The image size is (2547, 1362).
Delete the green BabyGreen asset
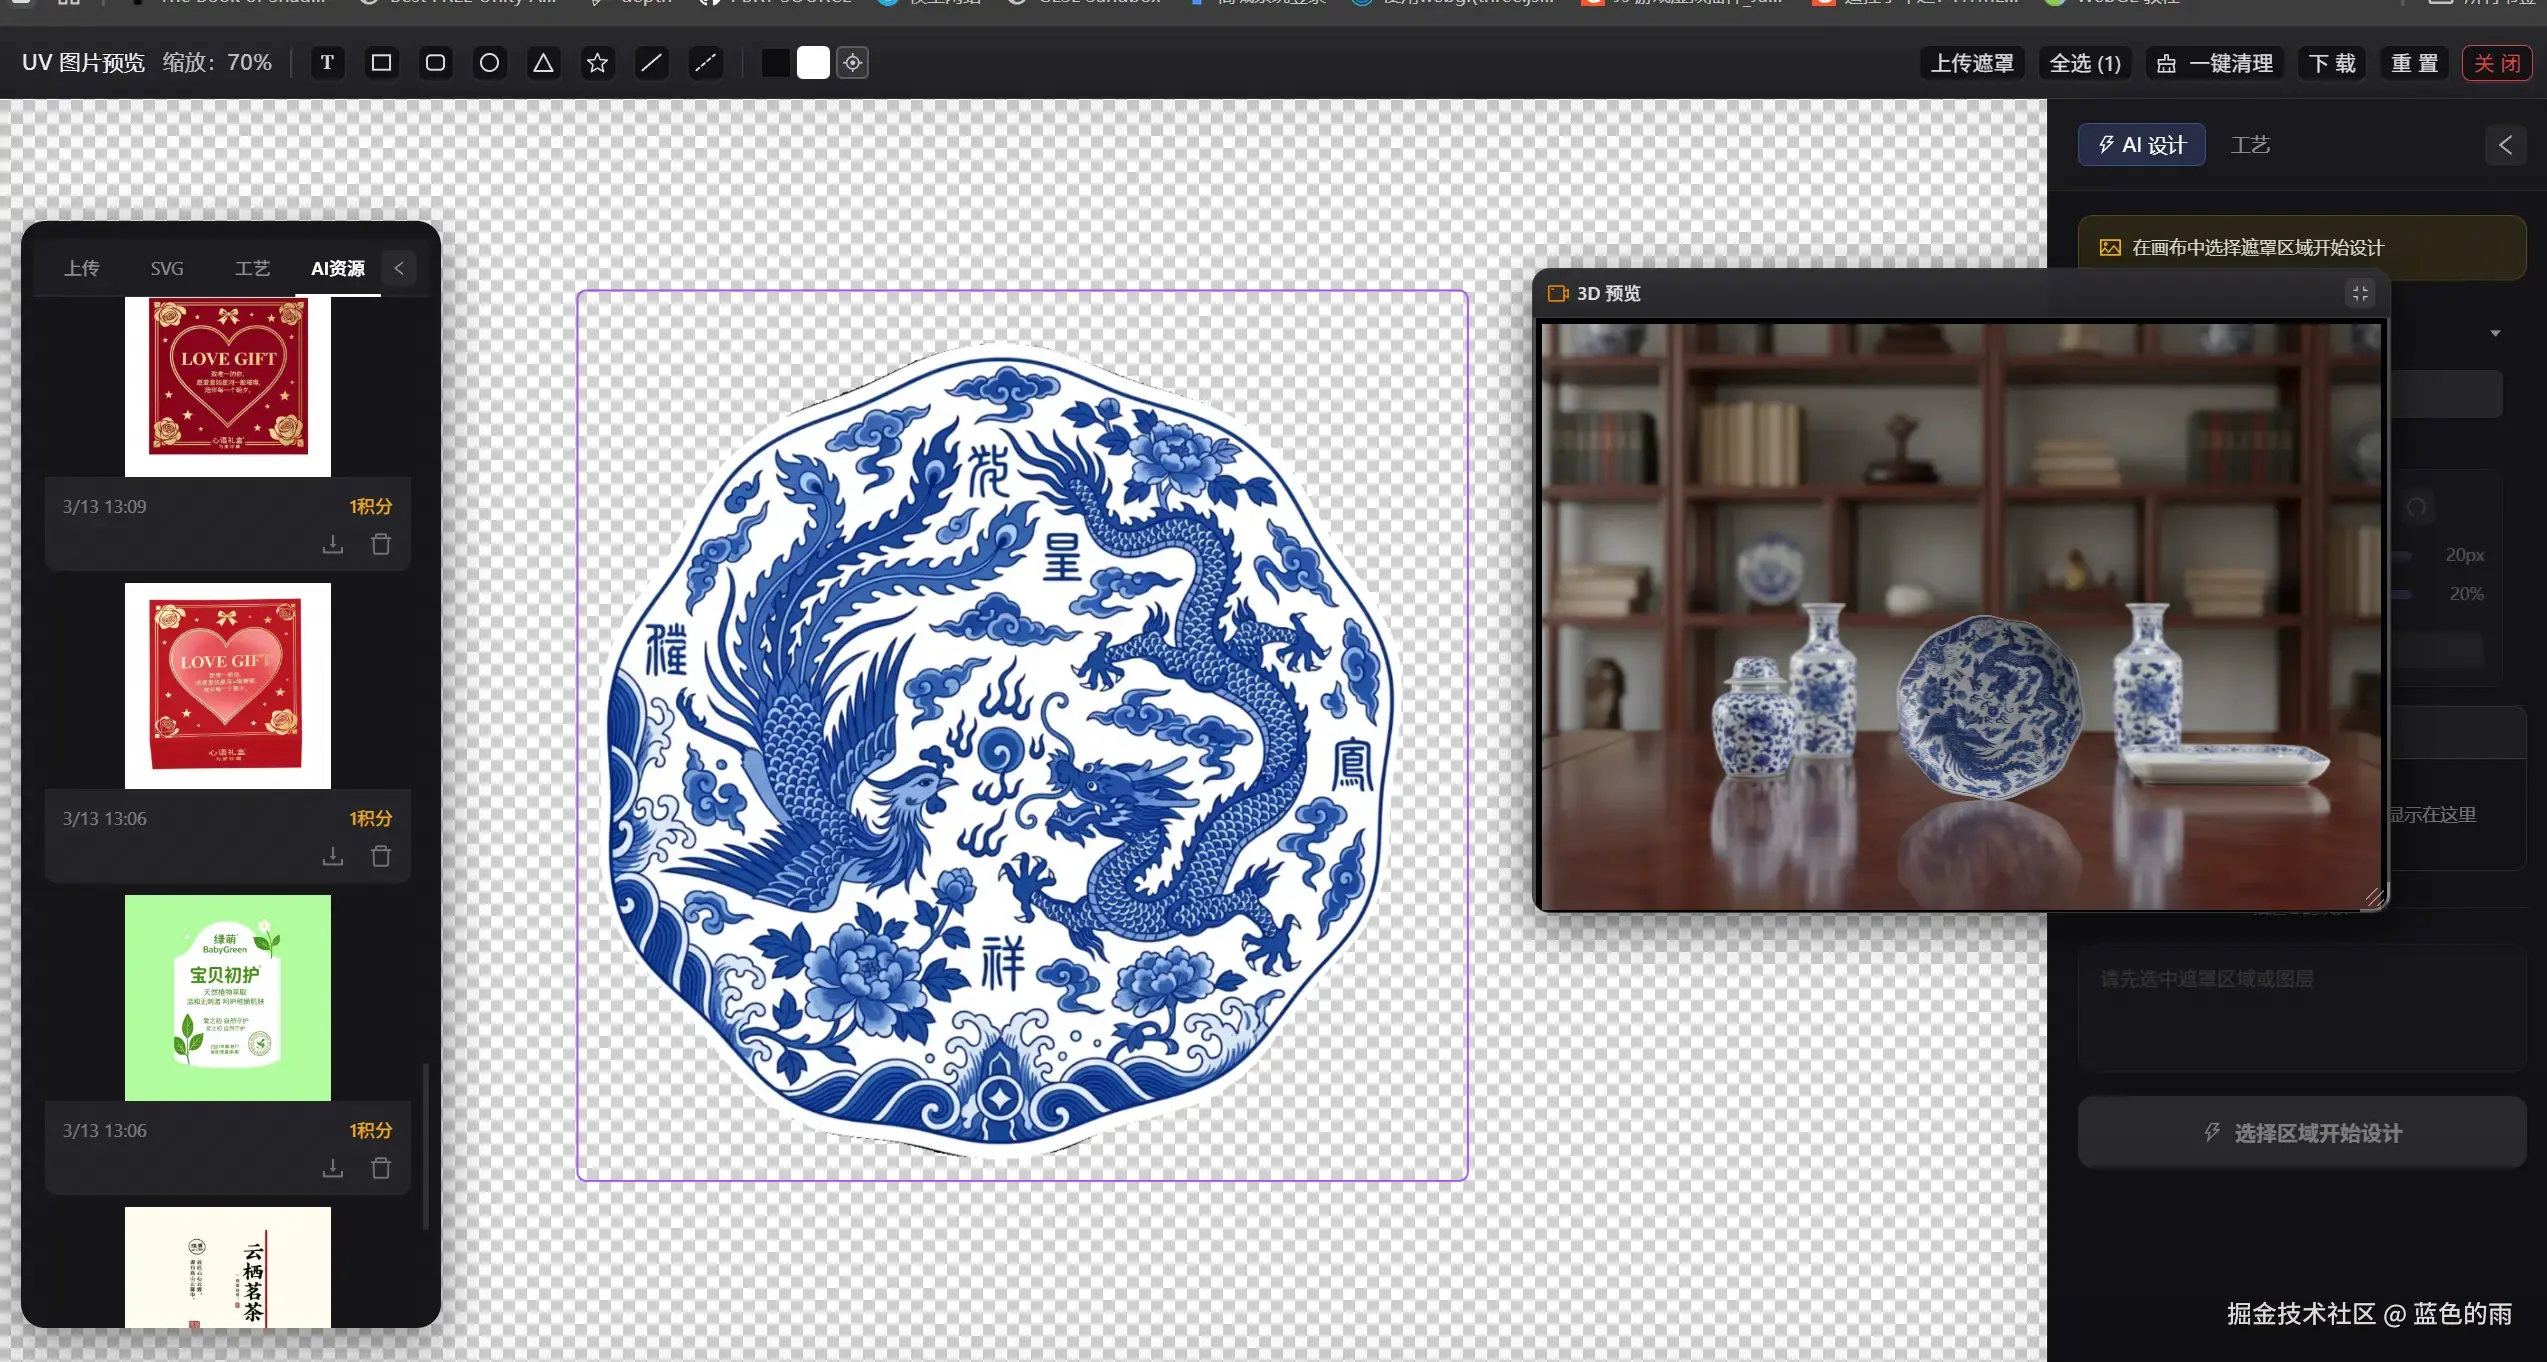point(381,1168)
